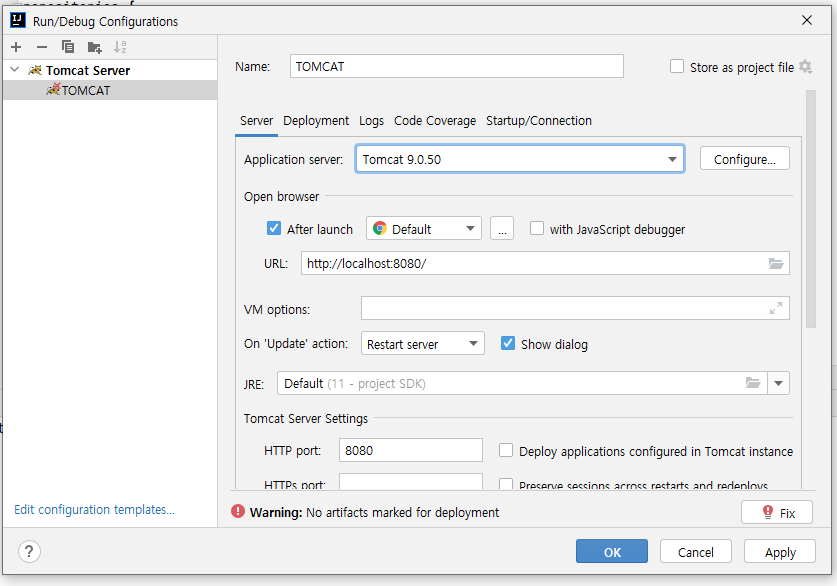
Task: Switch to the Code Coverage tab
Action: [435, 121]
